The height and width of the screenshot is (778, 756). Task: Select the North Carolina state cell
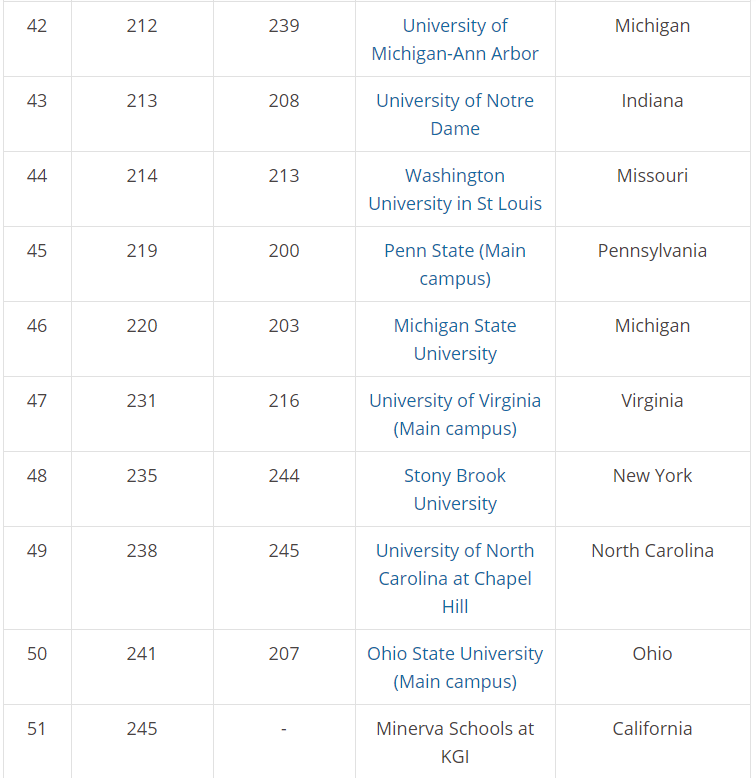[x=652, y=578]
